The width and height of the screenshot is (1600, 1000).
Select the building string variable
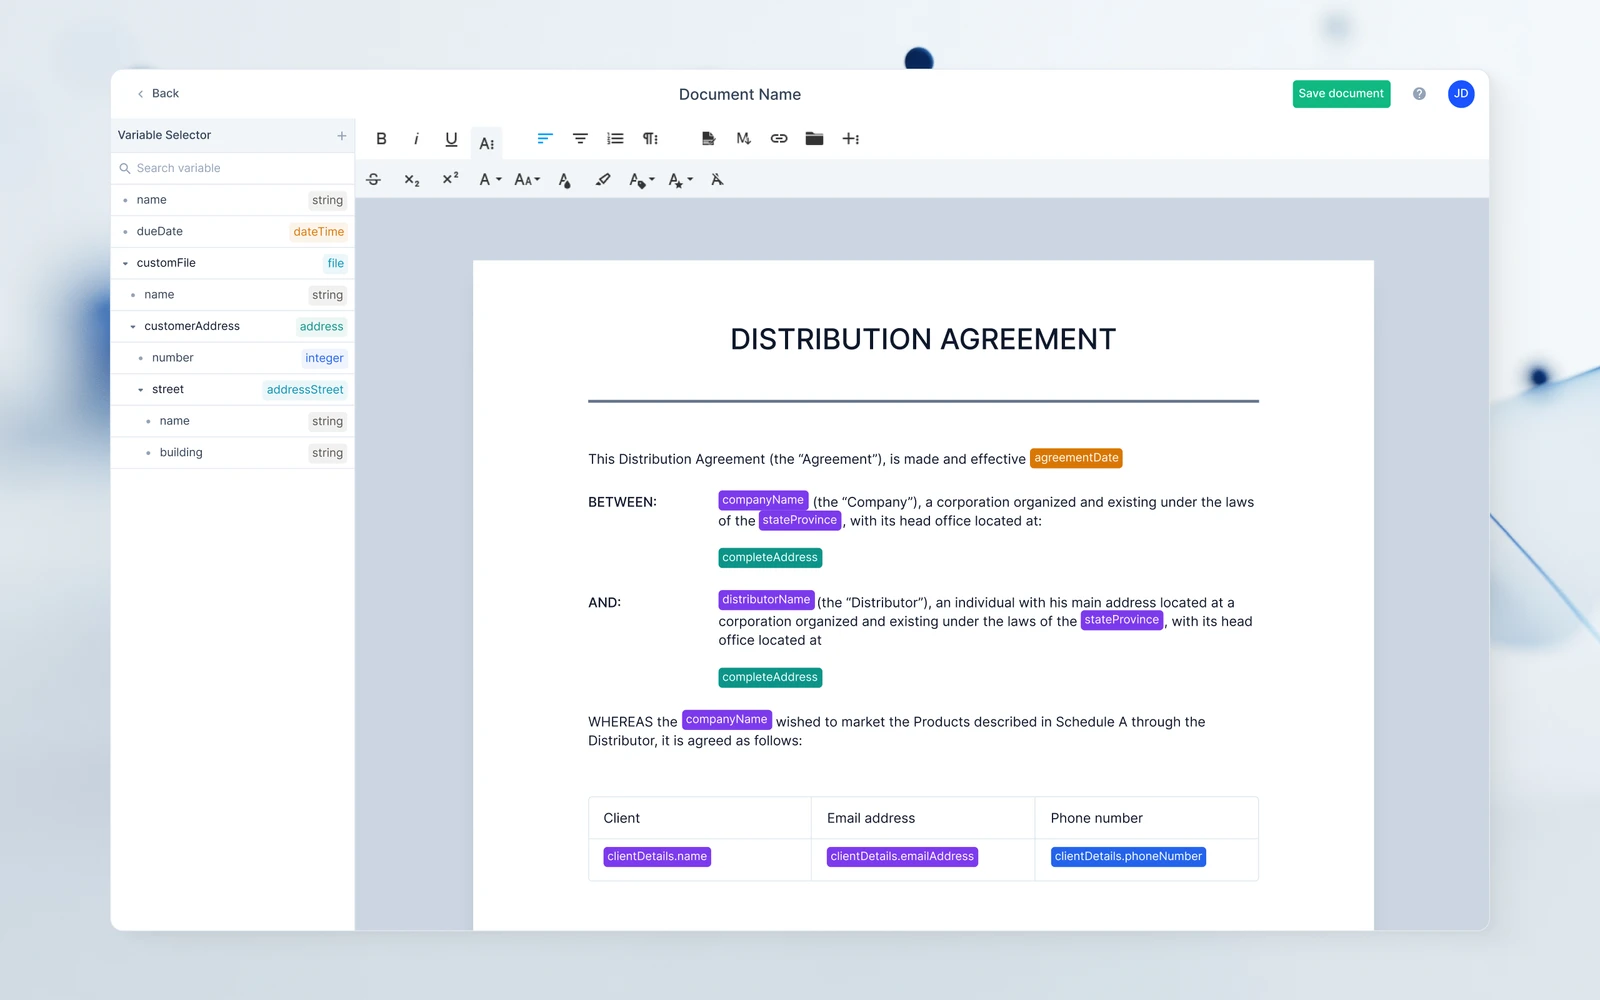tap(233, 453)
